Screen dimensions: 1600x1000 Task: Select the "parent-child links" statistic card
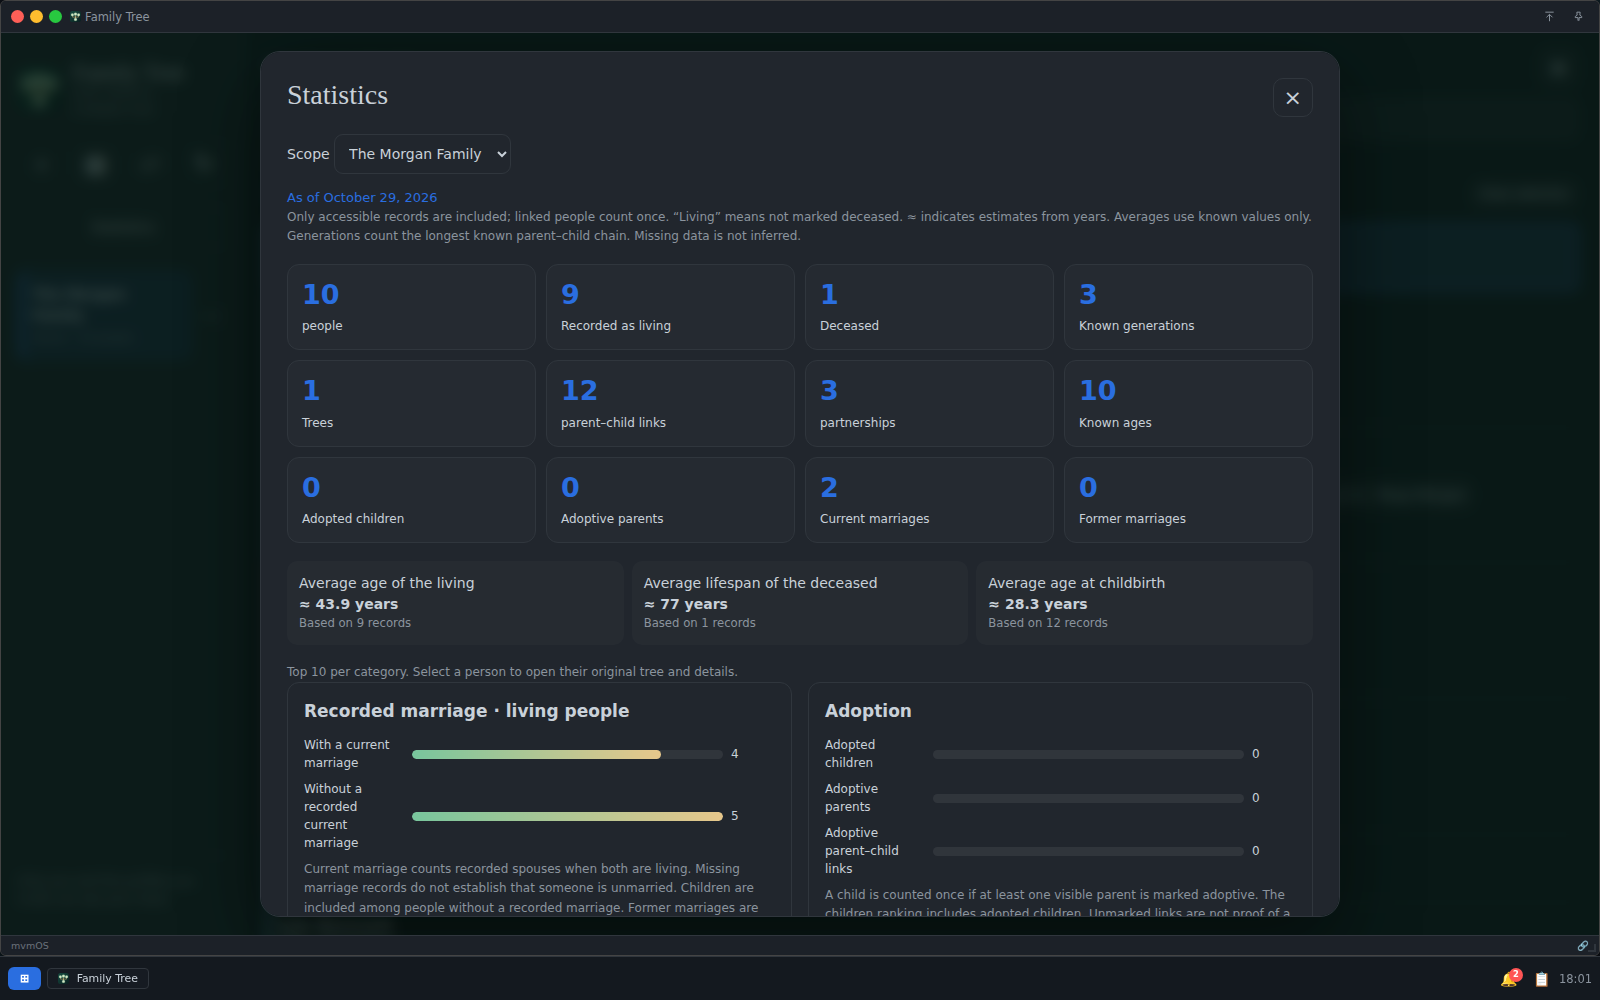[x=670, y=404]
